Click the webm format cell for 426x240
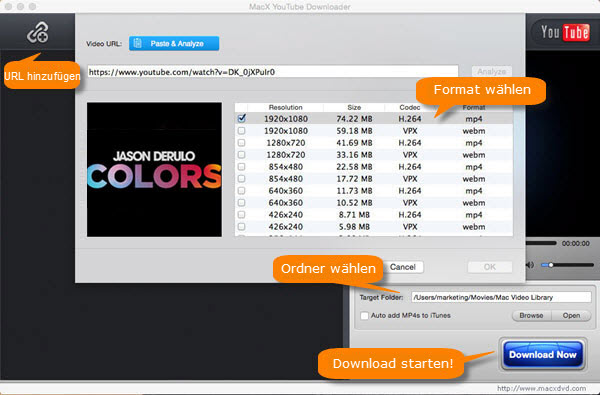 pyautogui.click(x=474, y=227)
